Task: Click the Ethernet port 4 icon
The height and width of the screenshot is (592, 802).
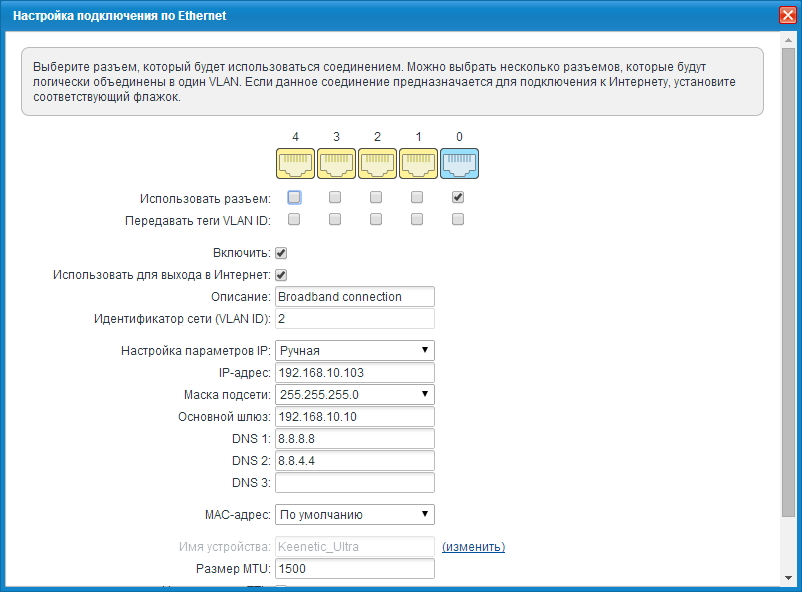Action: tap(294, 163)
